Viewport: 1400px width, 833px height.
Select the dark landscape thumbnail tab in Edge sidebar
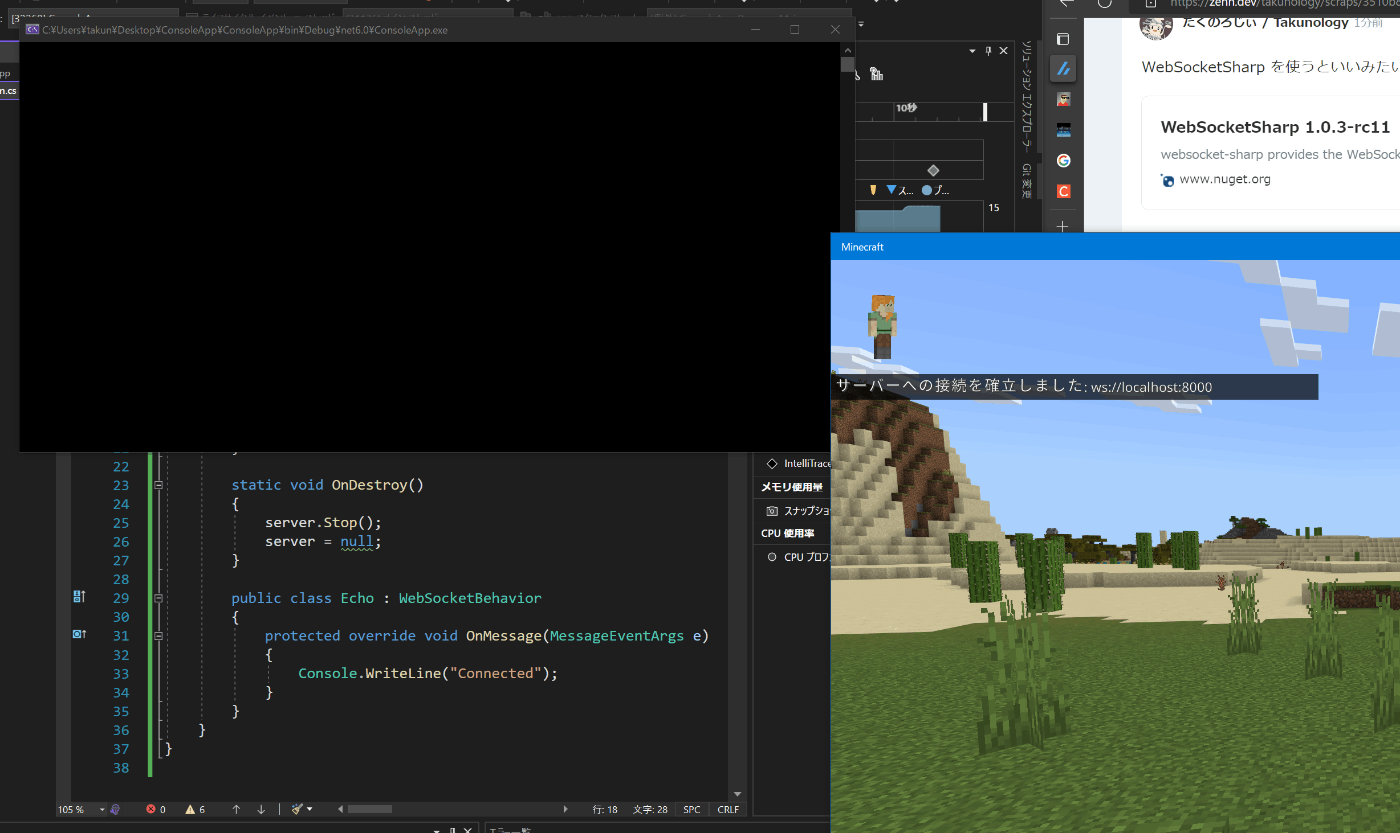pyautogui.click(x=1063, y=130)
